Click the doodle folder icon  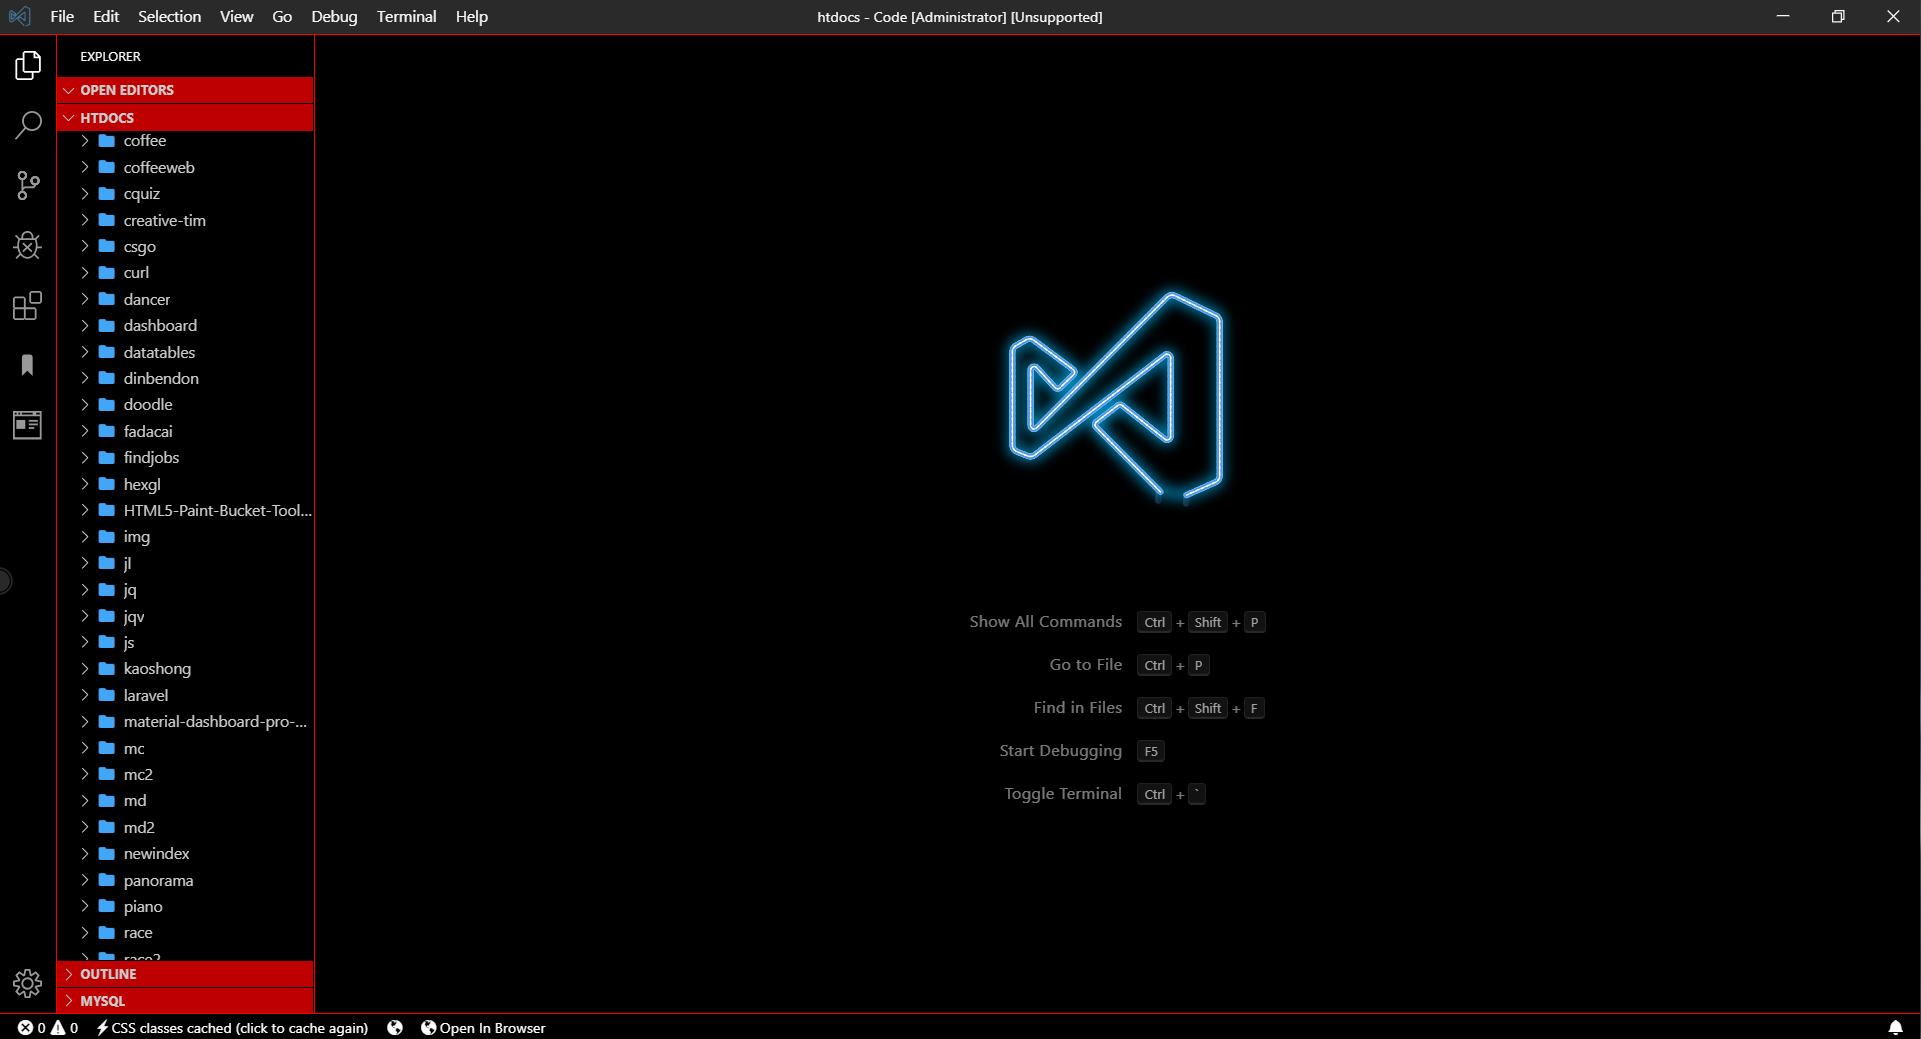107,404
